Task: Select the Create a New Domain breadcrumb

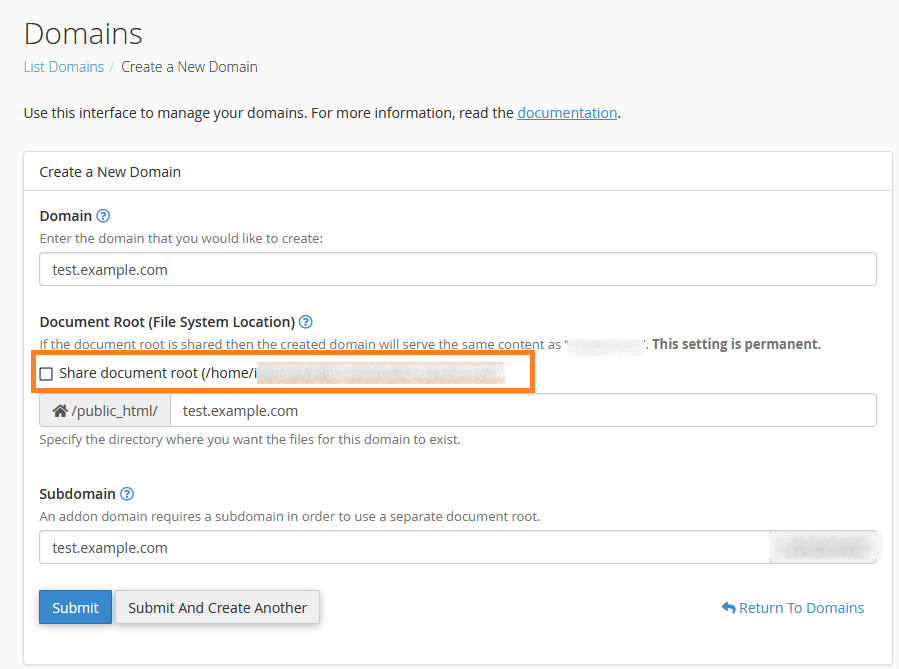Action: click(189, 67)
